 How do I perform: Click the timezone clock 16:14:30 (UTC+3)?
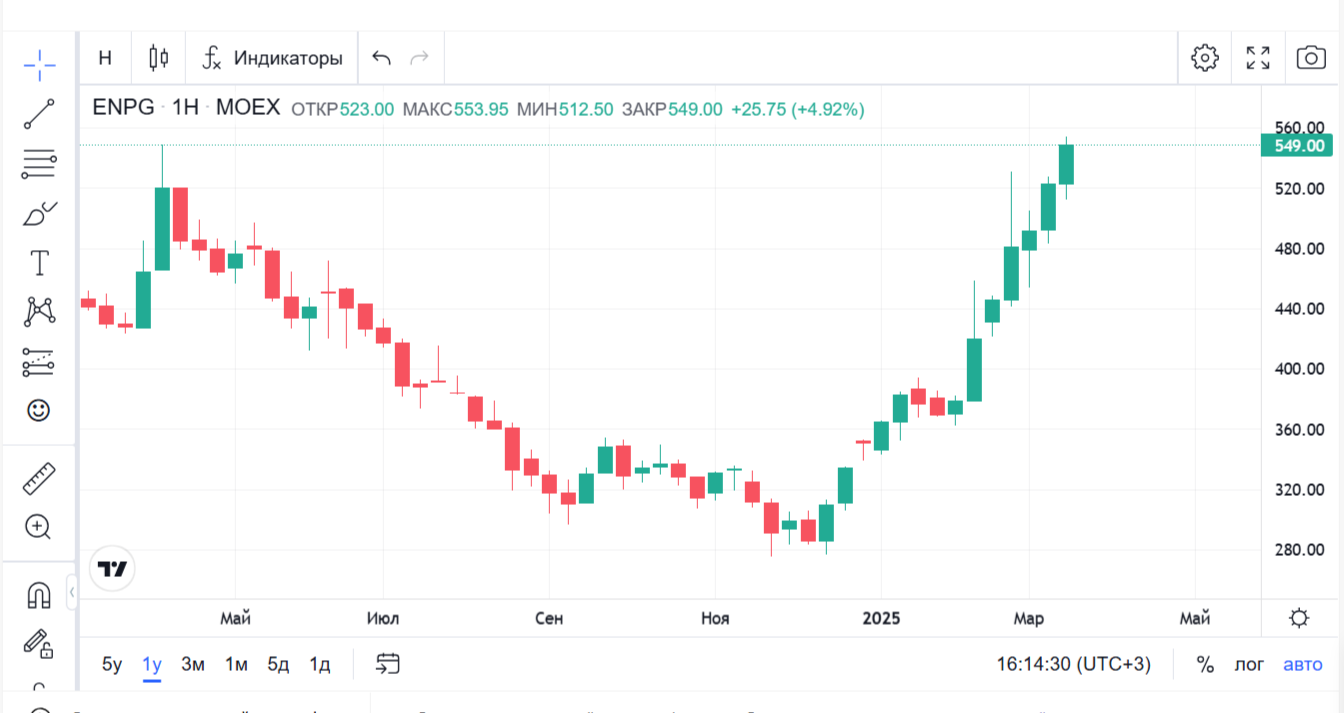pos(1073,664)
